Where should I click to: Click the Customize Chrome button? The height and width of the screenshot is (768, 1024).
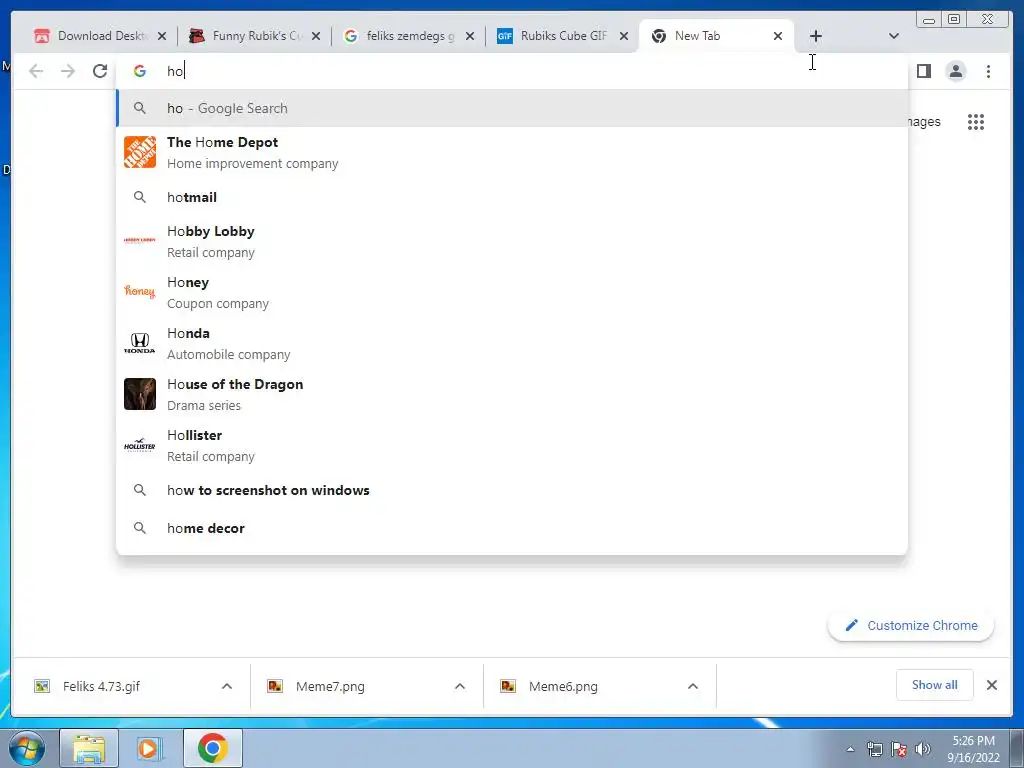911,625
